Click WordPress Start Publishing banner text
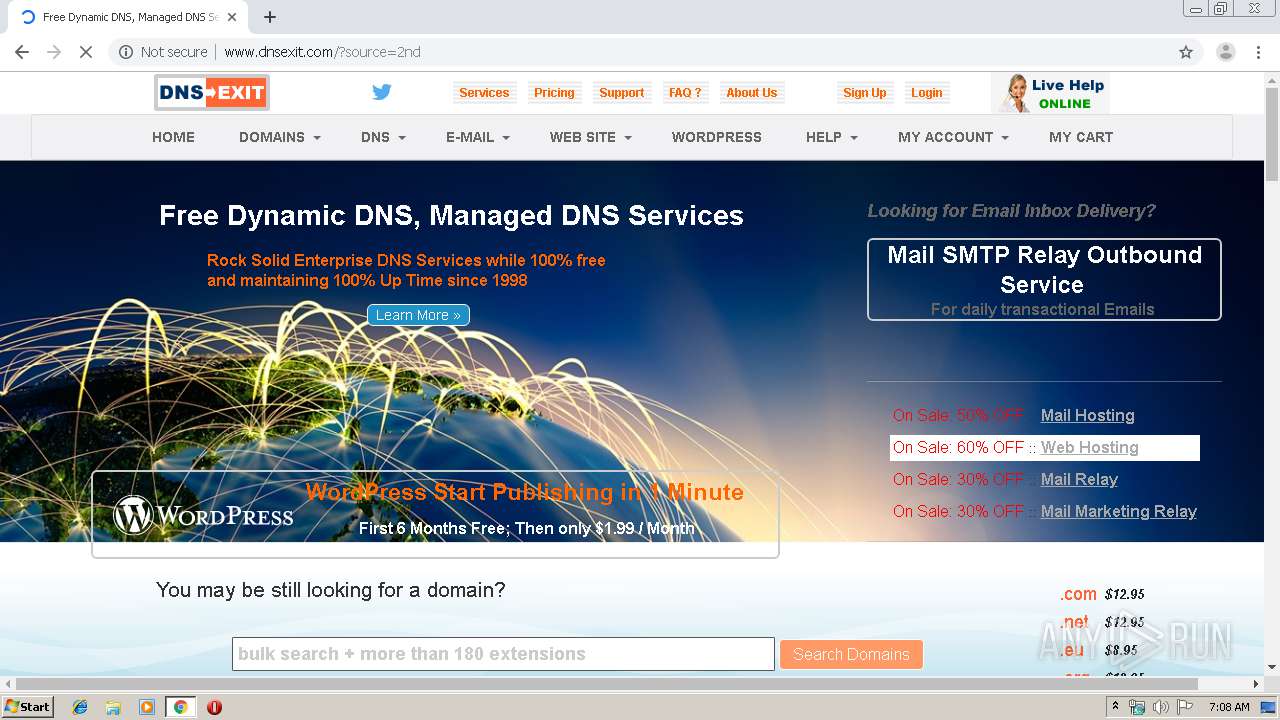The width and height of the screenshot is (1280, 720). click(x=525, y=492)
